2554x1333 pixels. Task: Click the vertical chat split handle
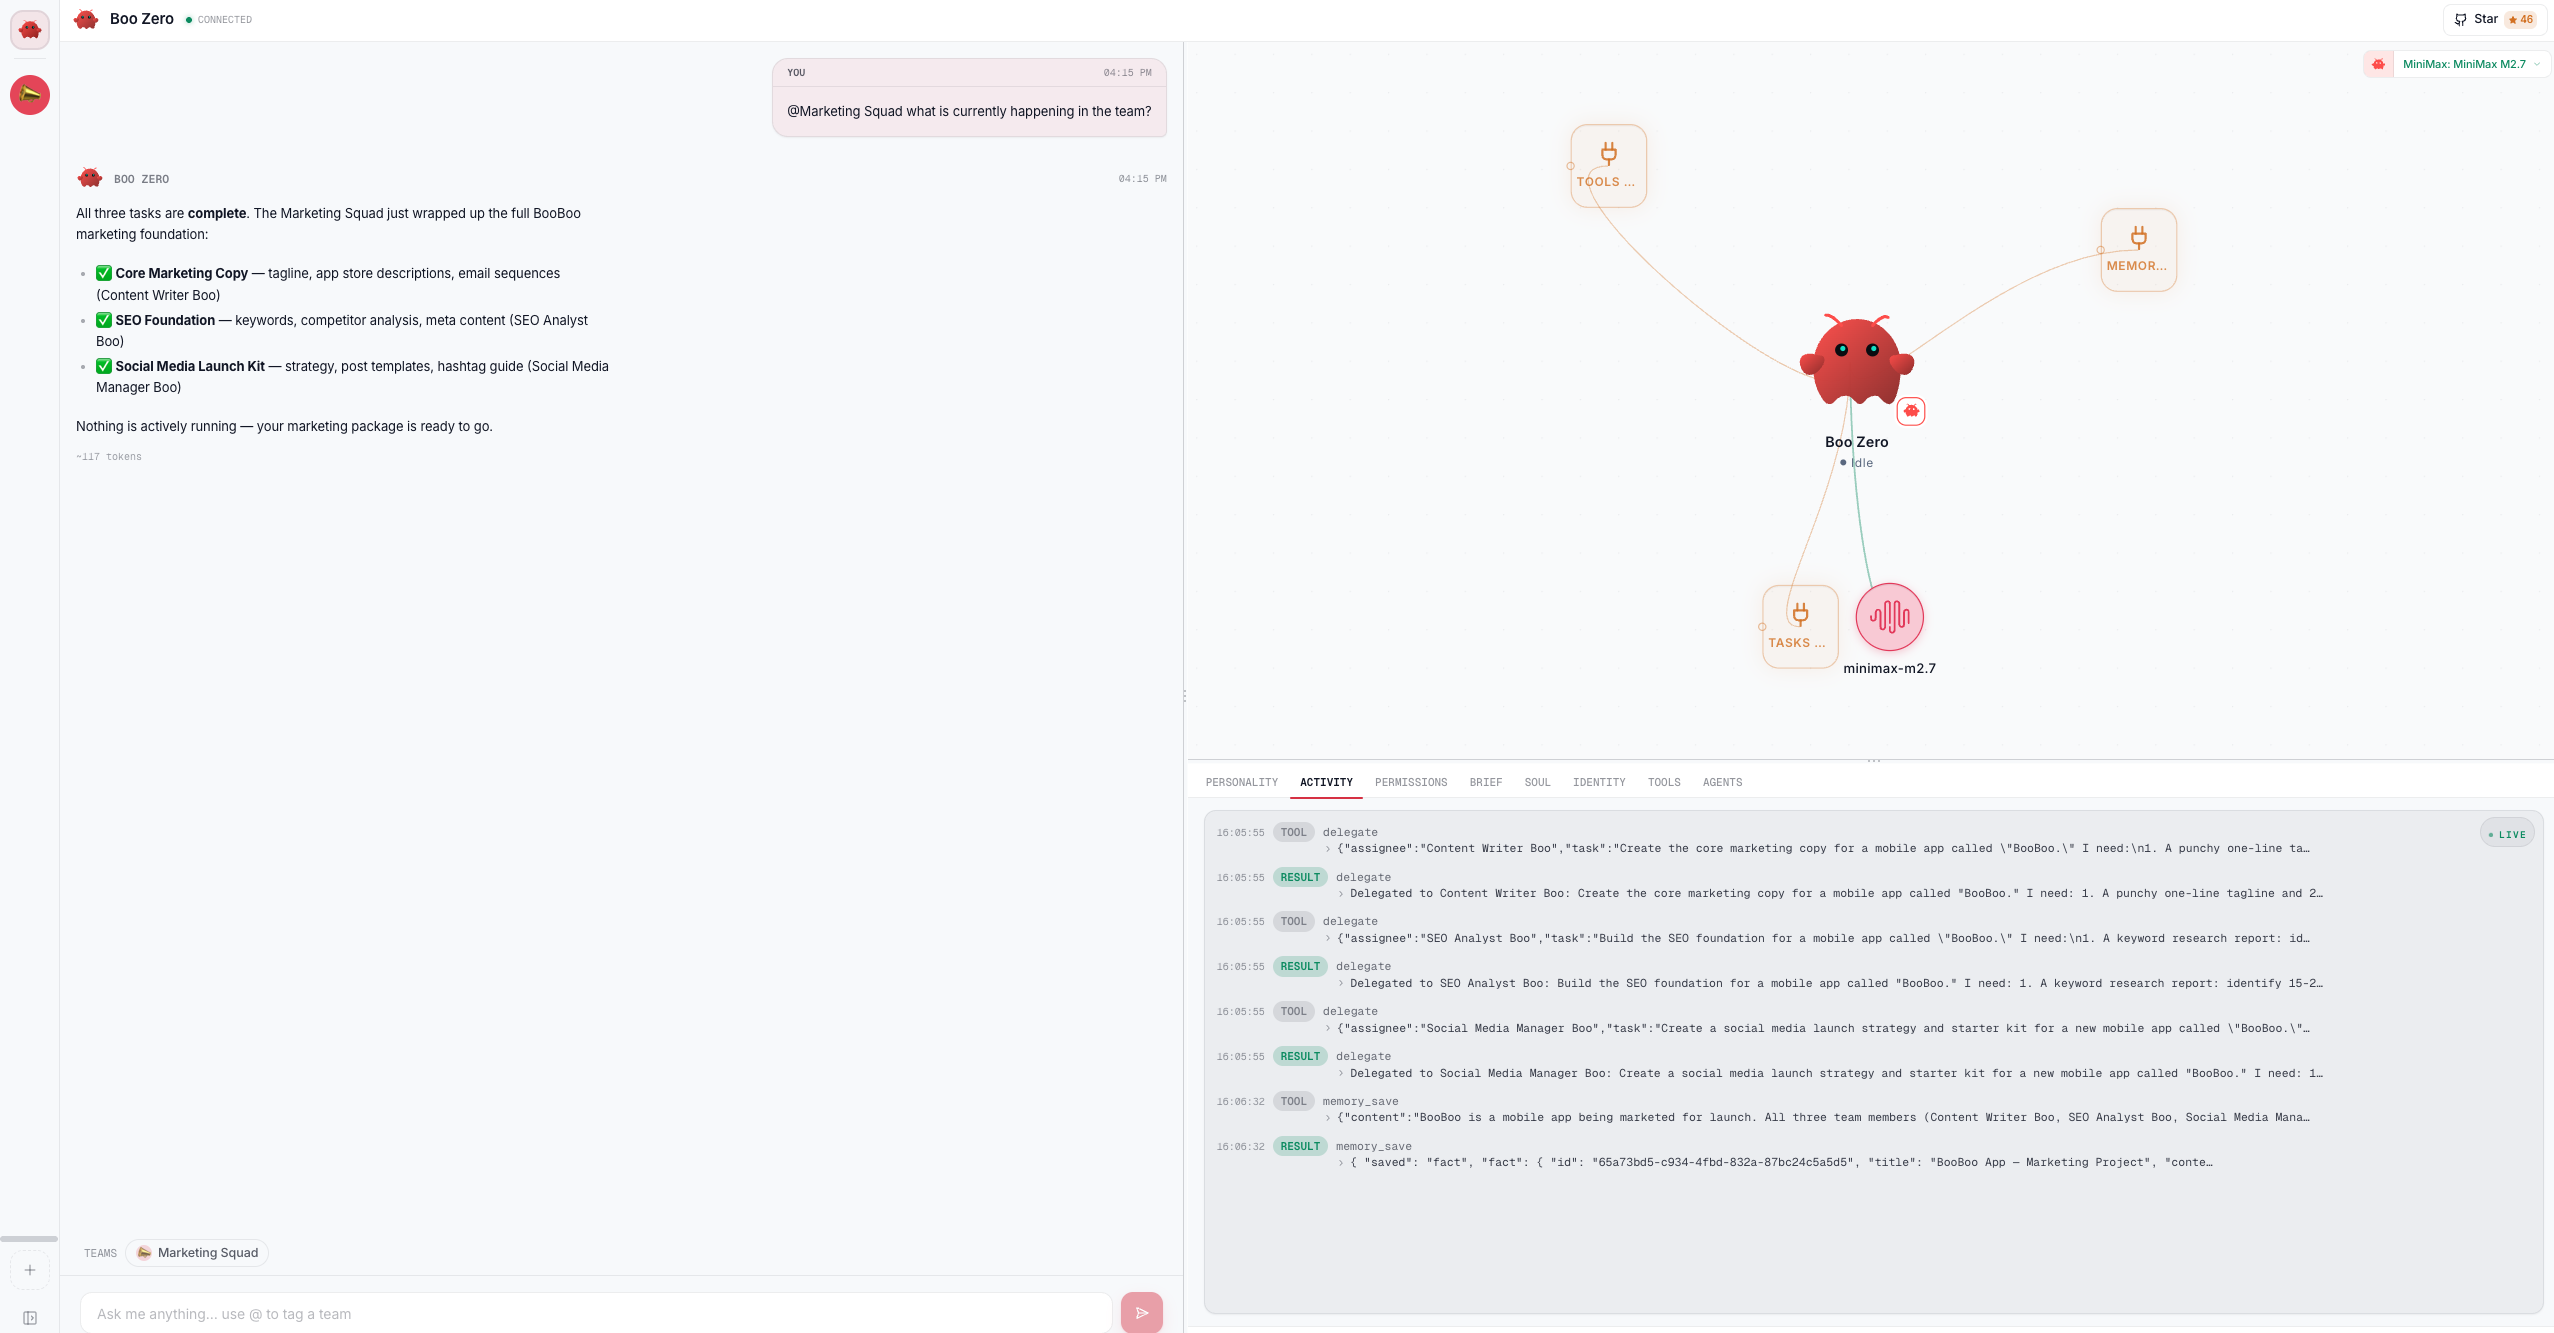click(1184, 696)
